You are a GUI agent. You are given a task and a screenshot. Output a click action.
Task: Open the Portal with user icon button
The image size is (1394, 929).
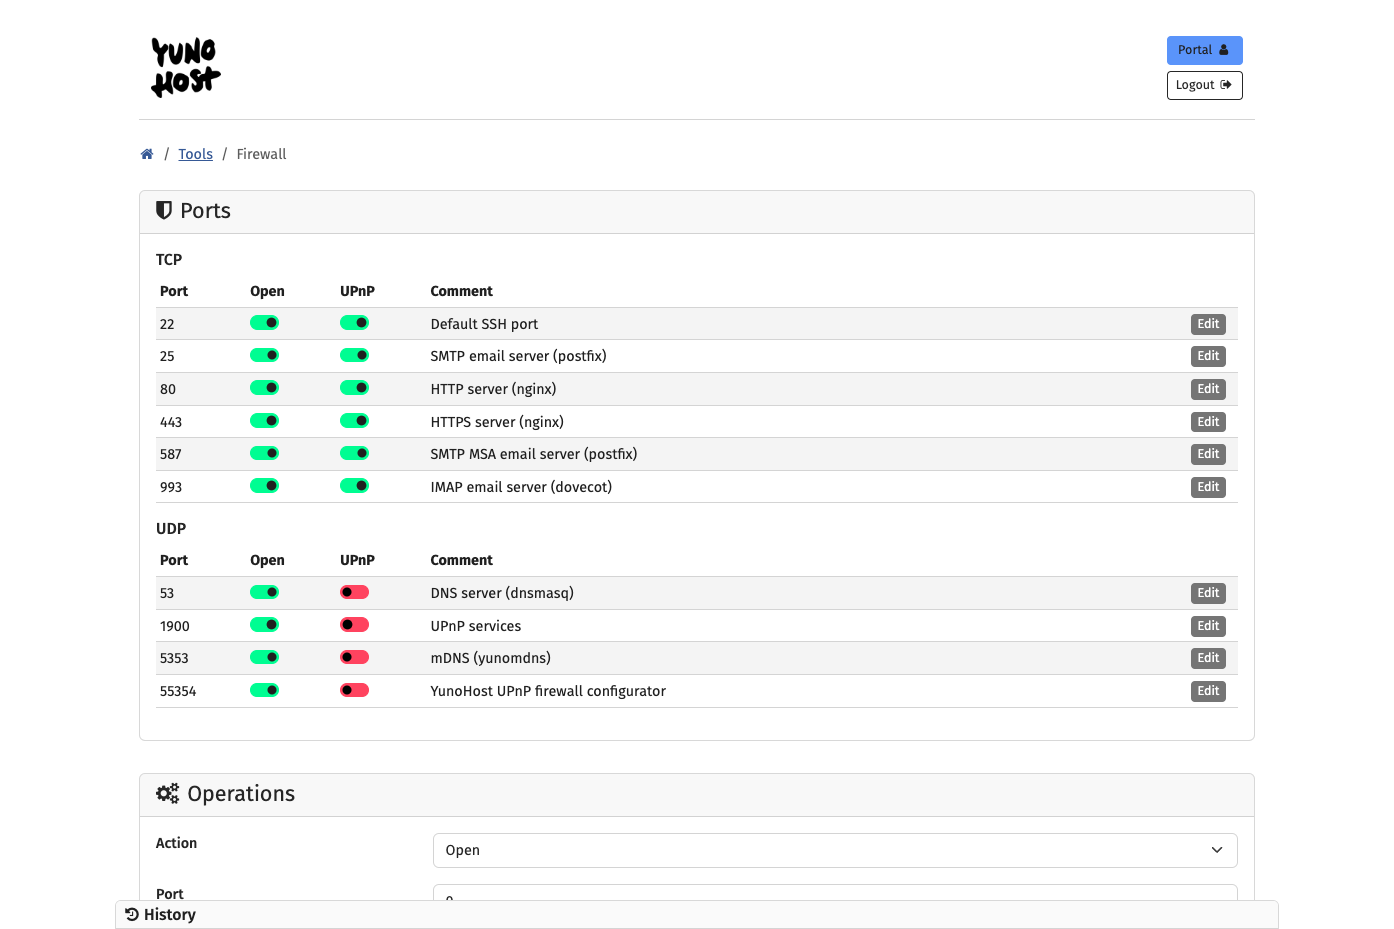(1204, 50)
